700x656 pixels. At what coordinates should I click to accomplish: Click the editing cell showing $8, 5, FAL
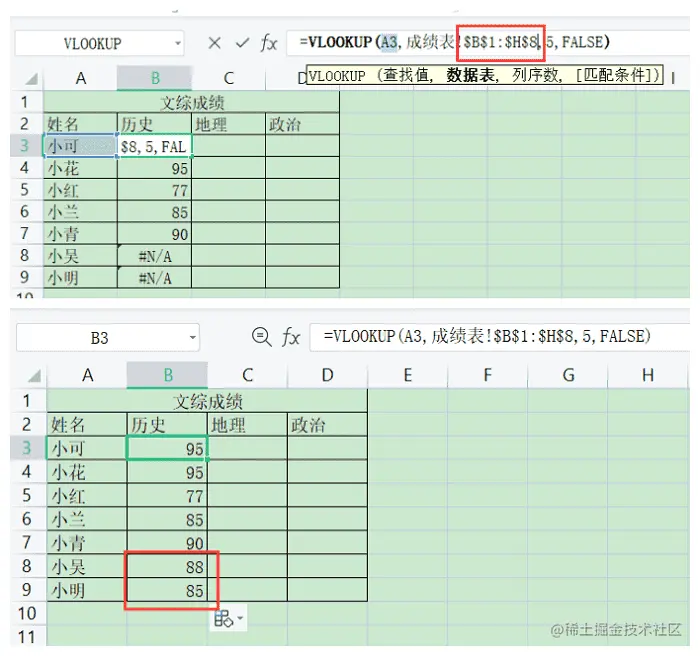154,146
